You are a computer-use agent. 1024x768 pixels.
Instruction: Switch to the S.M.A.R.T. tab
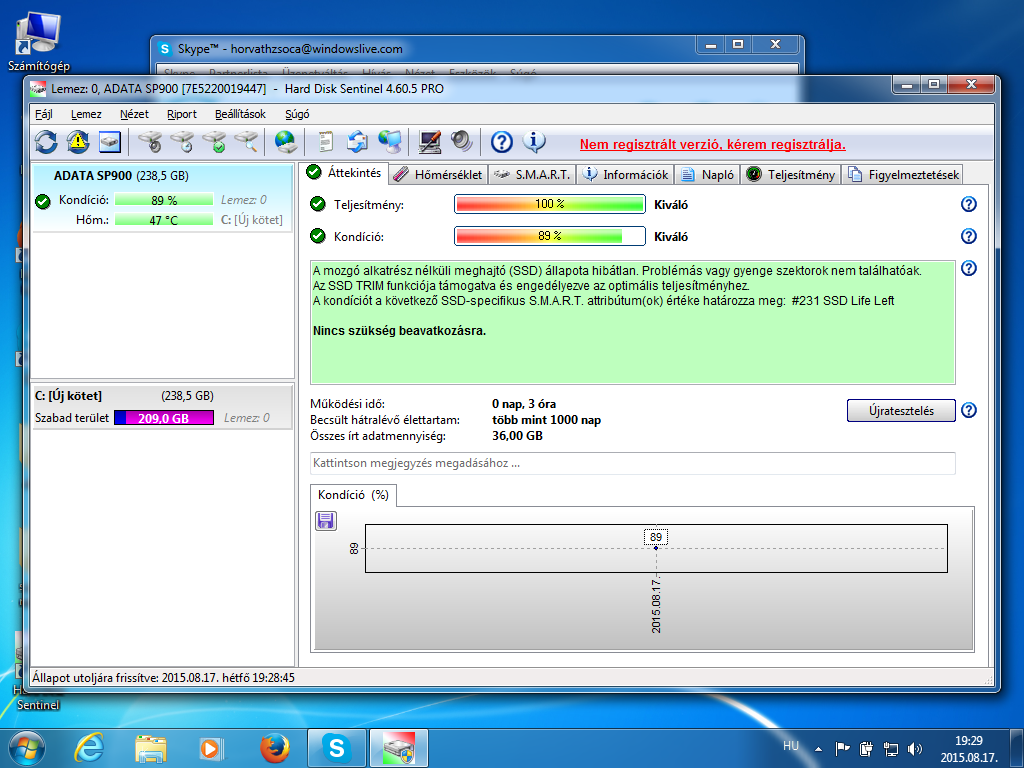(x=532, y=175)
